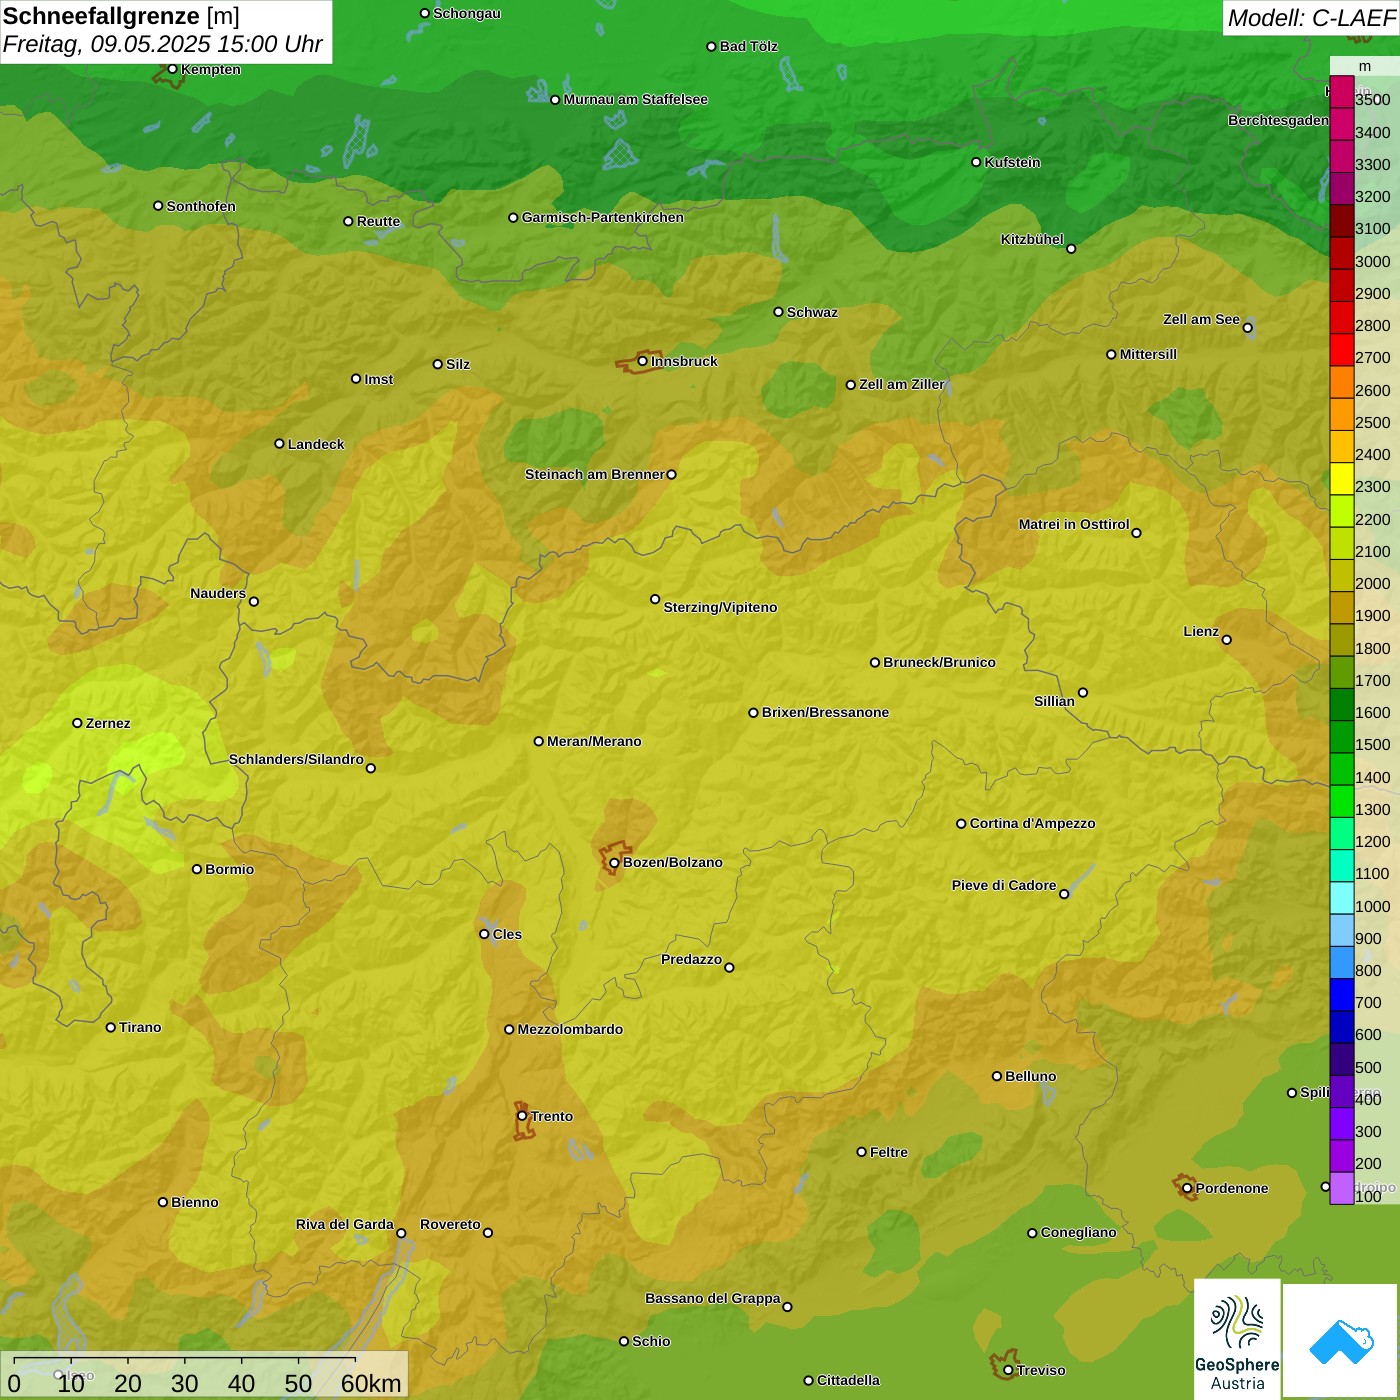The height and width of the screenshot is (1400, 1400).
Task: Click the Bad Tölz label
Action: point(748,46)
